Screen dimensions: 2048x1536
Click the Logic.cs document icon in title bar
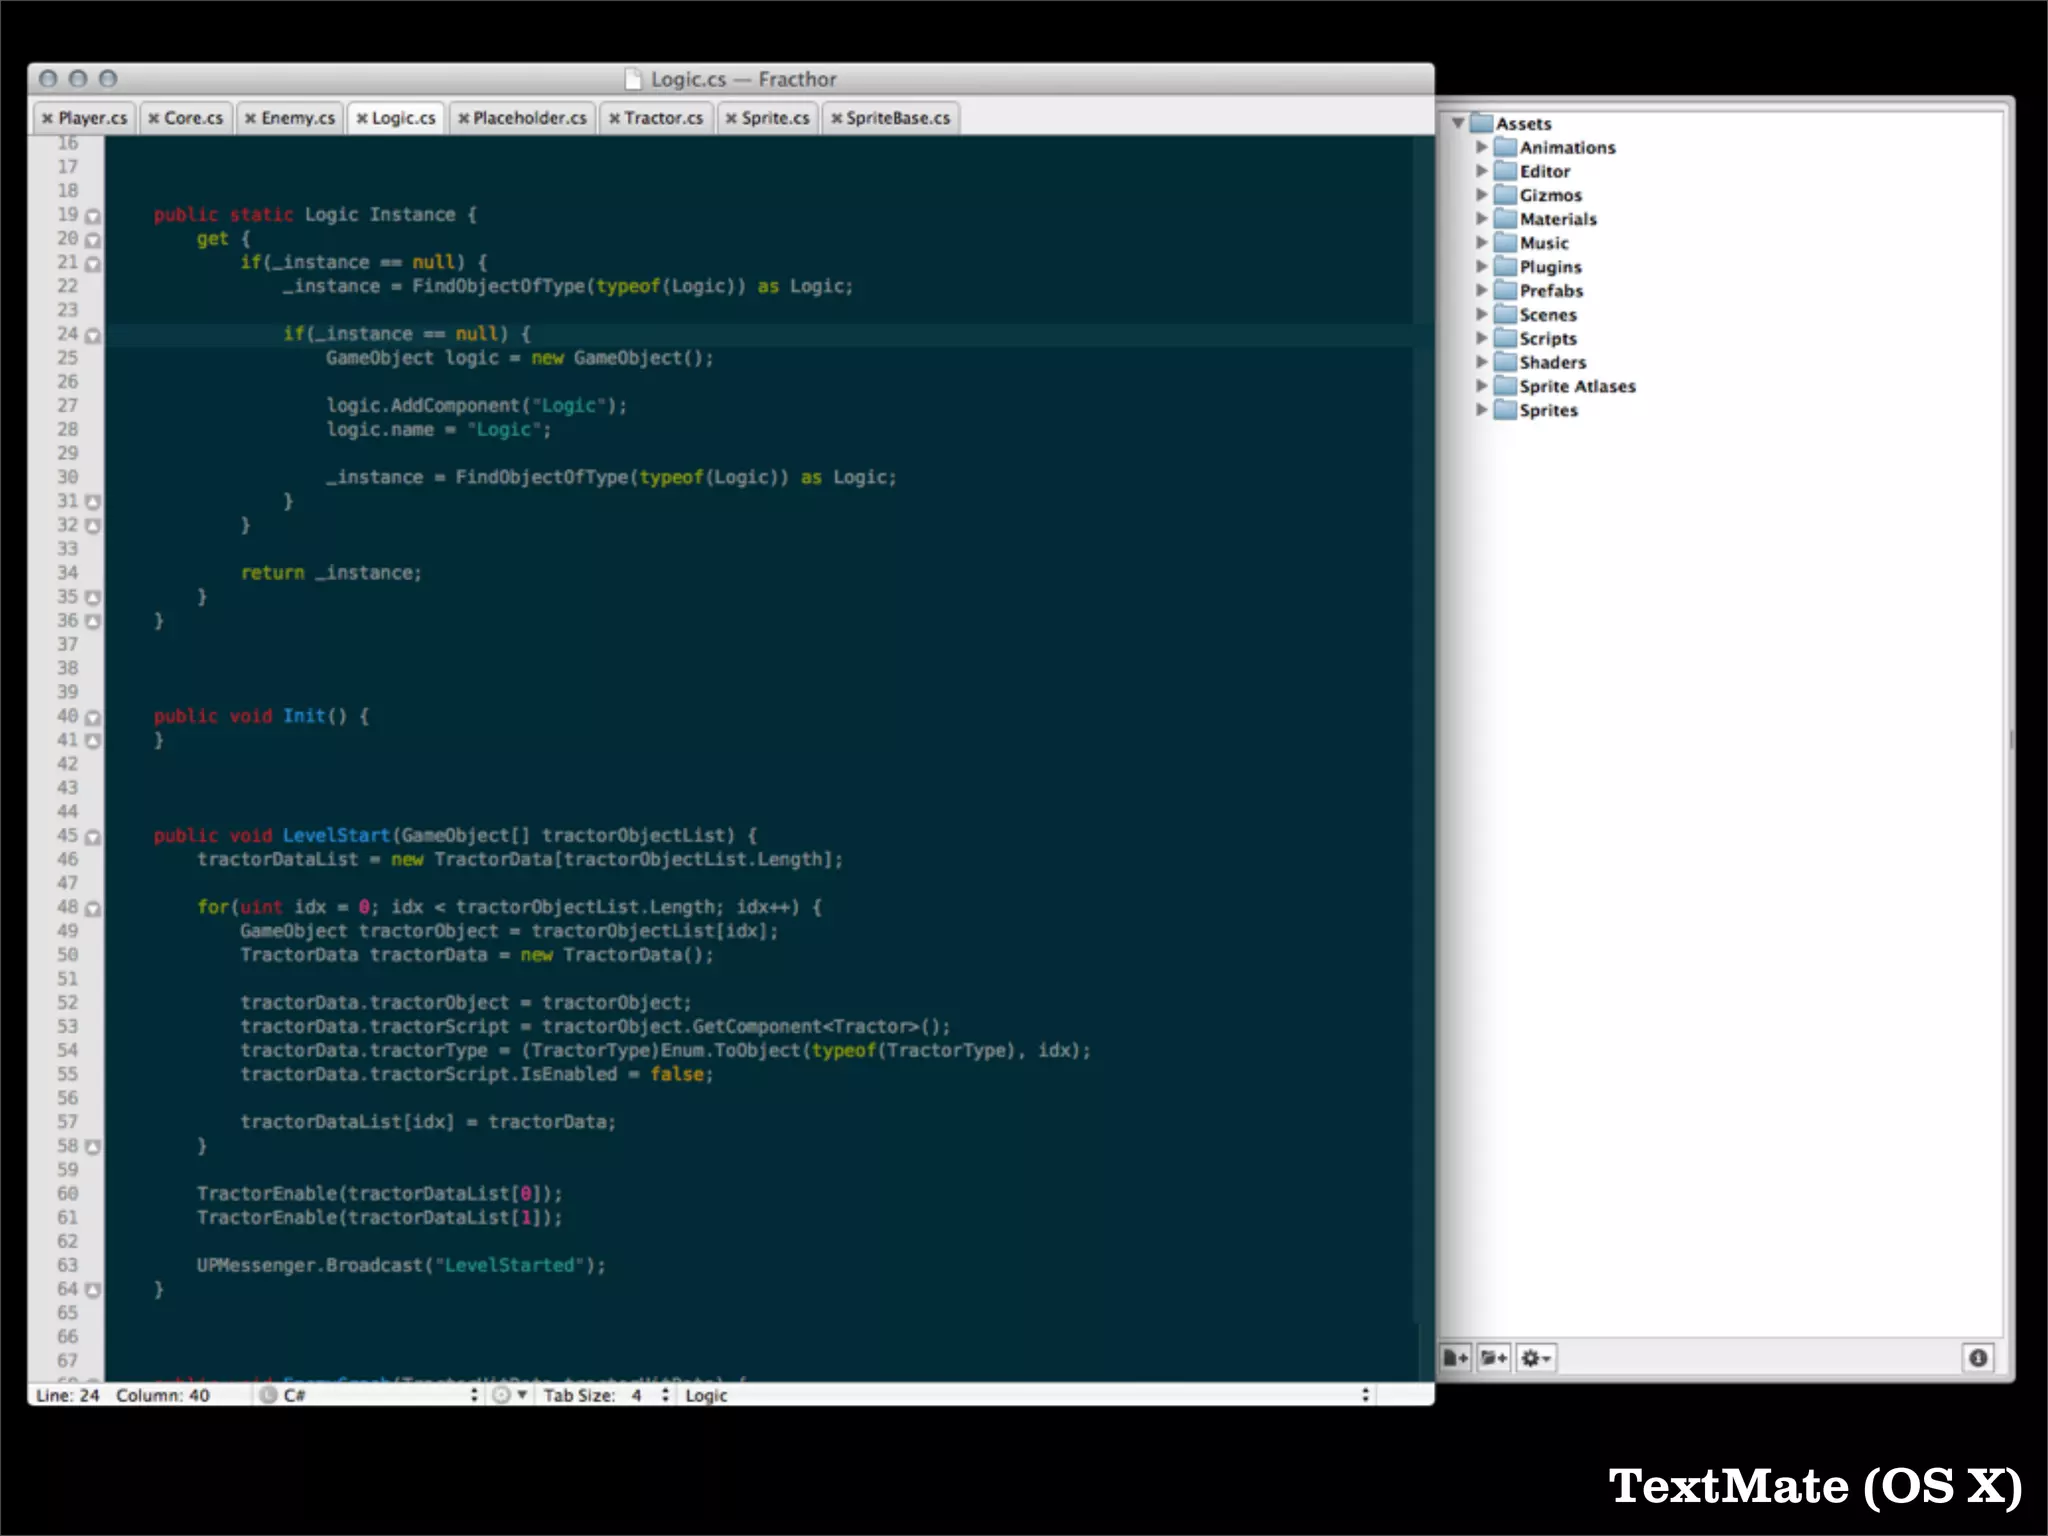click(x=633, y=79)
